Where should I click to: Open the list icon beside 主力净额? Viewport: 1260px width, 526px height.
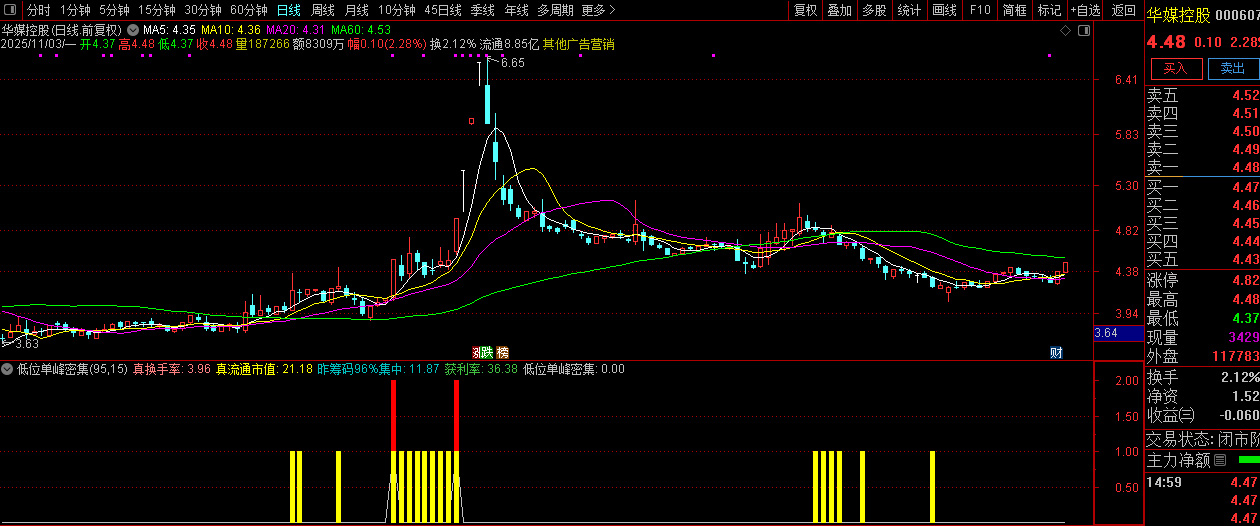[x=1220, y=461]
